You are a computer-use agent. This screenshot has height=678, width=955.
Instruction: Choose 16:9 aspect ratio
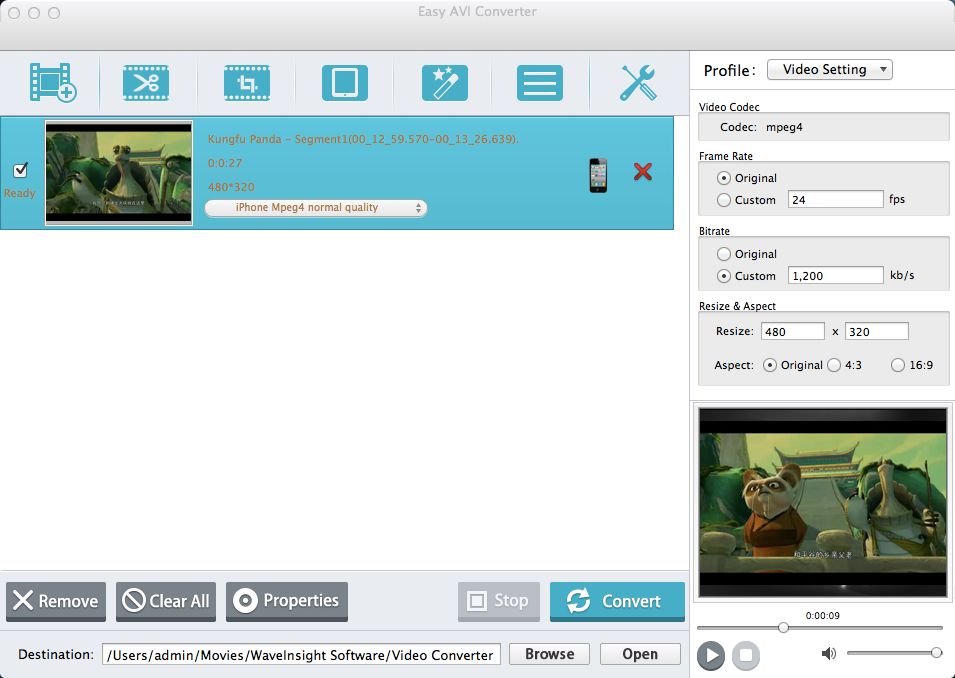tap(898, 365)
